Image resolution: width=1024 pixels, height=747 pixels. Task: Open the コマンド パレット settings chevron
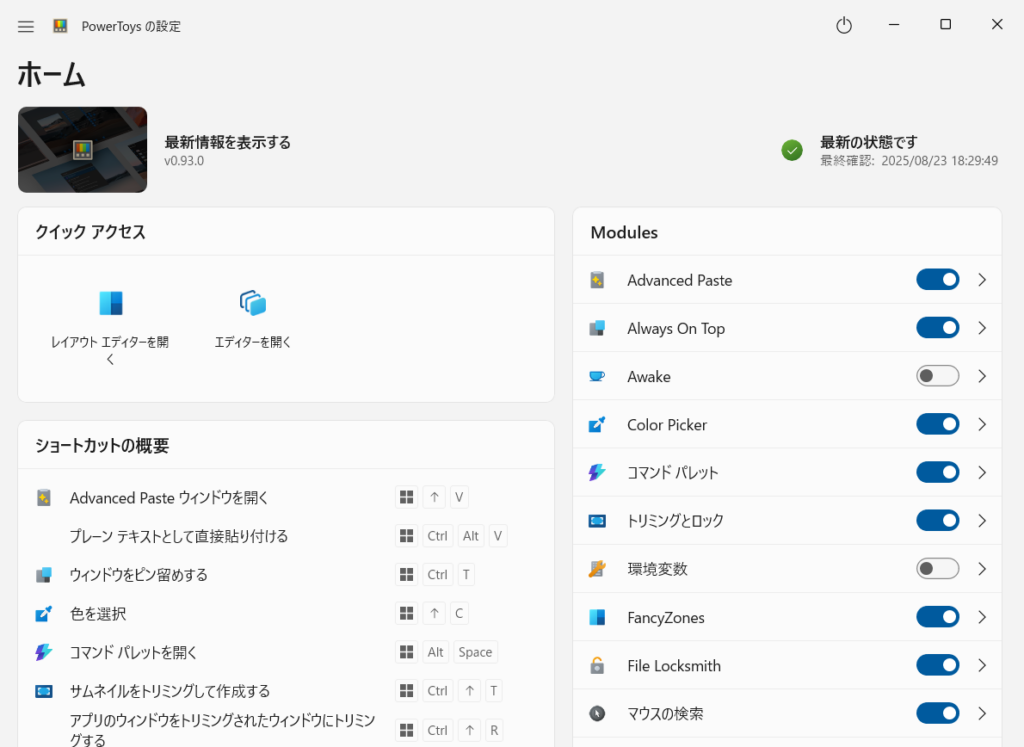click(982, 472)
